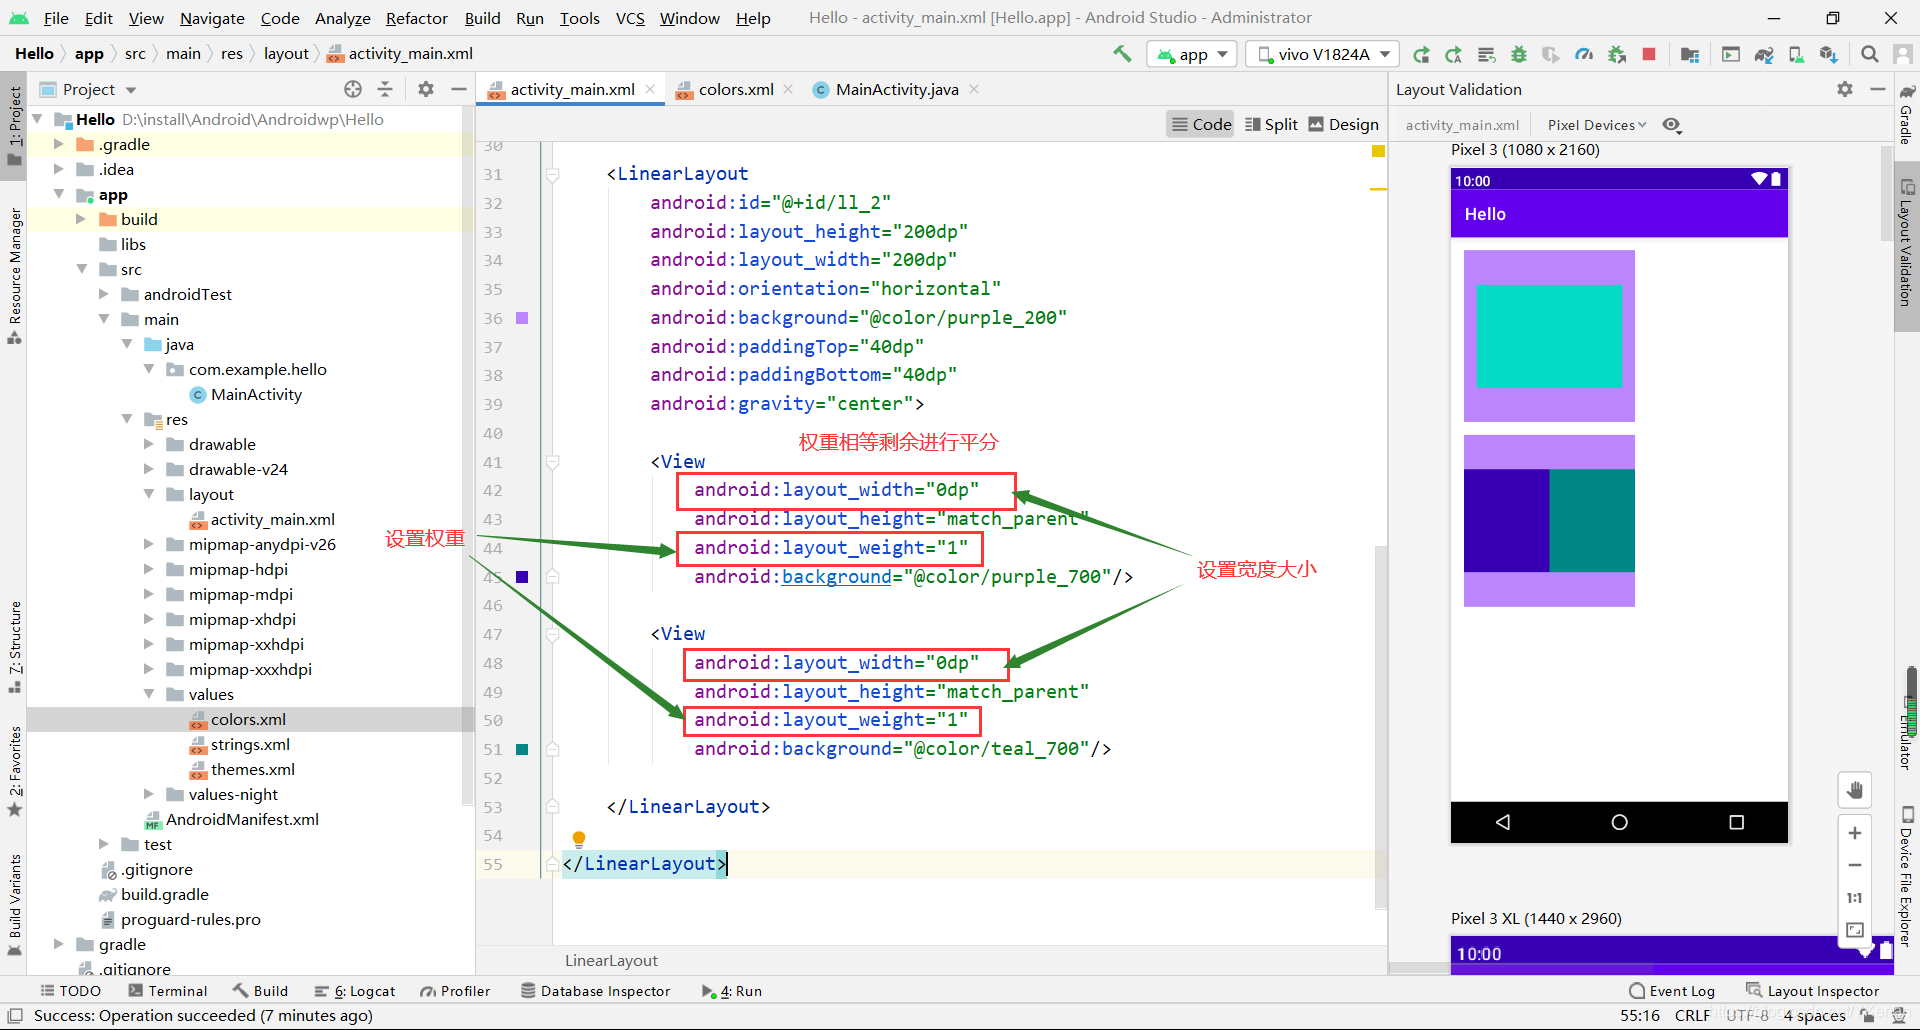Click the red Stop button

coord(1649,54)
